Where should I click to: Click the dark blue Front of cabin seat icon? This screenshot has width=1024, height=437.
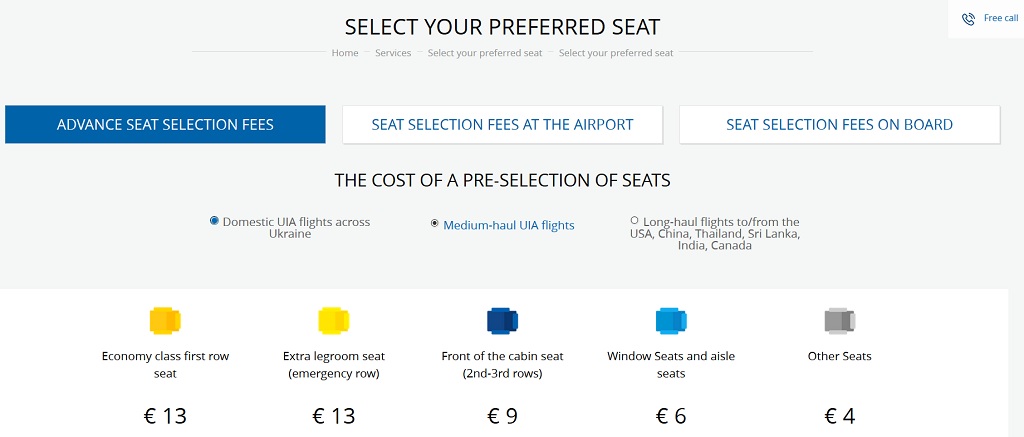pos(502,321)
